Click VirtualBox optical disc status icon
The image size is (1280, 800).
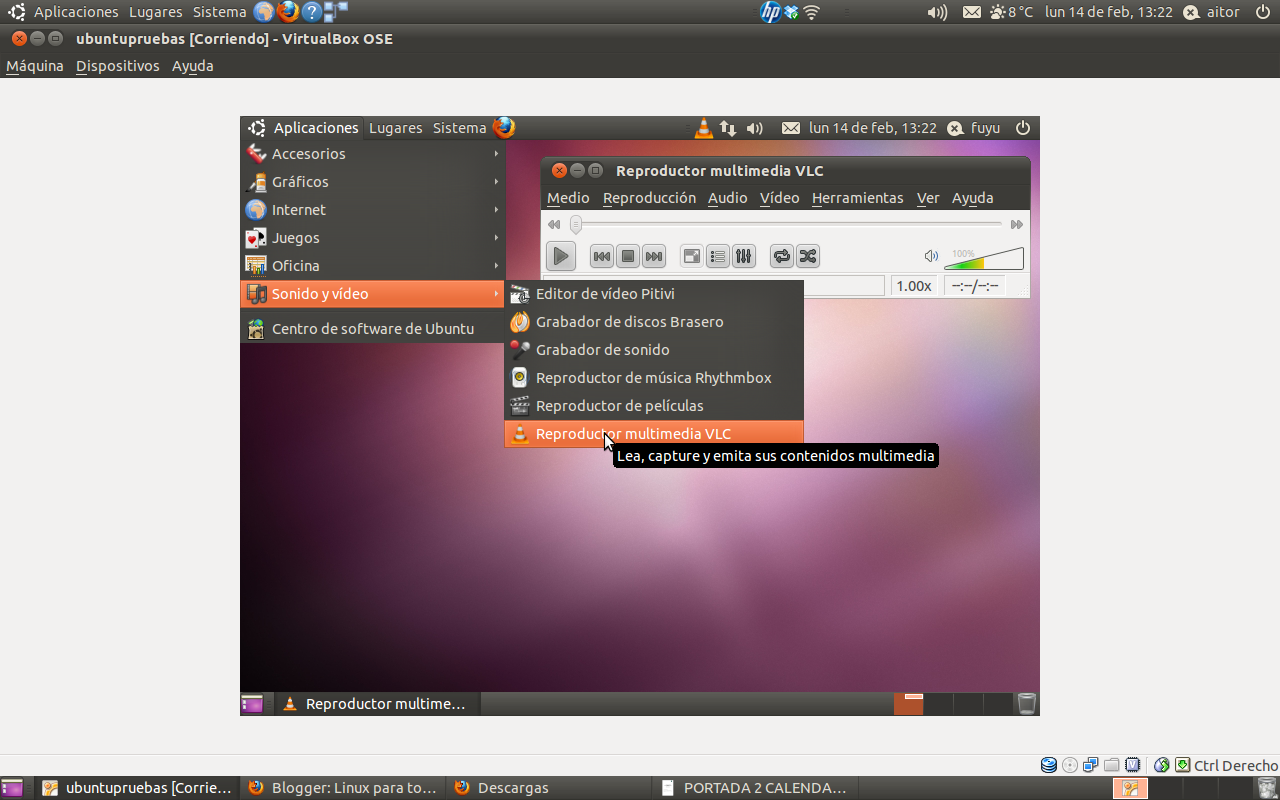click(1070, 765)
